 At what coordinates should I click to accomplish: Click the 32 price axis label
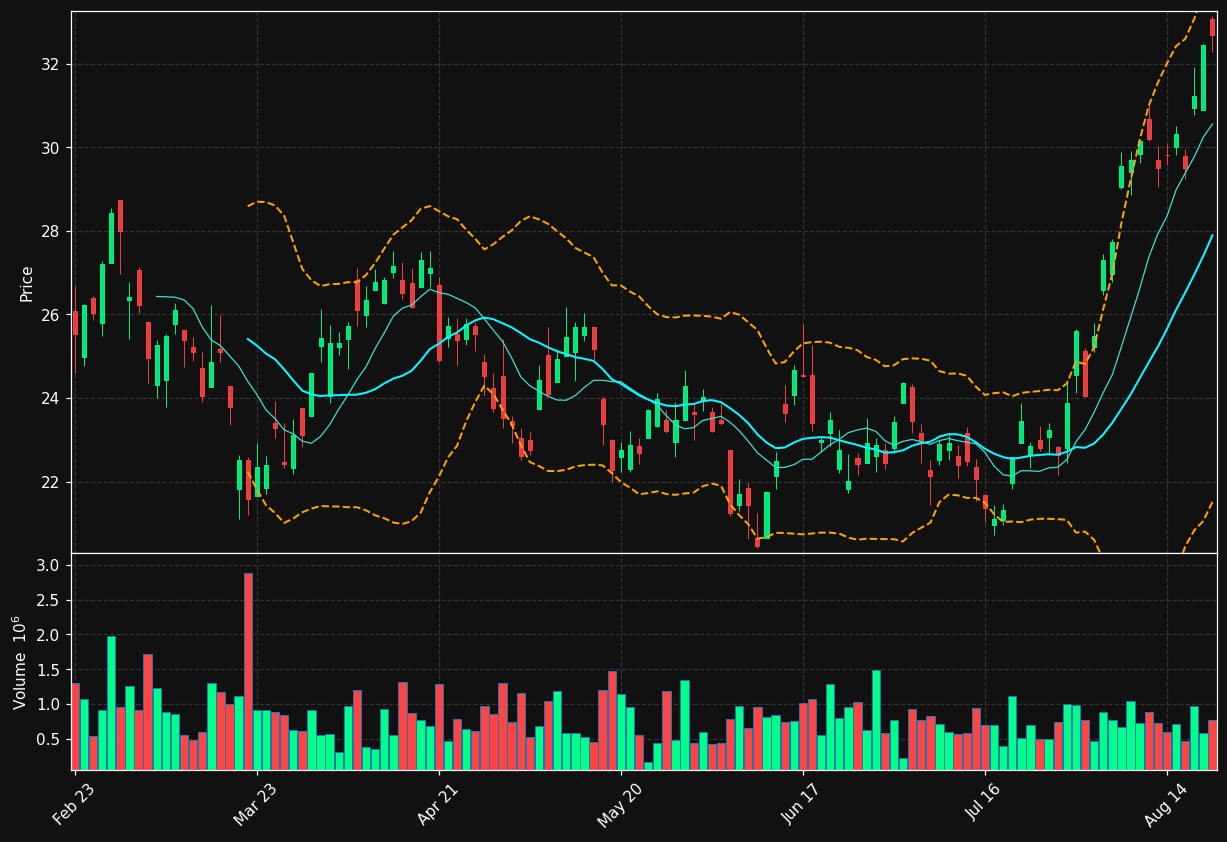[x=50, y=65]
